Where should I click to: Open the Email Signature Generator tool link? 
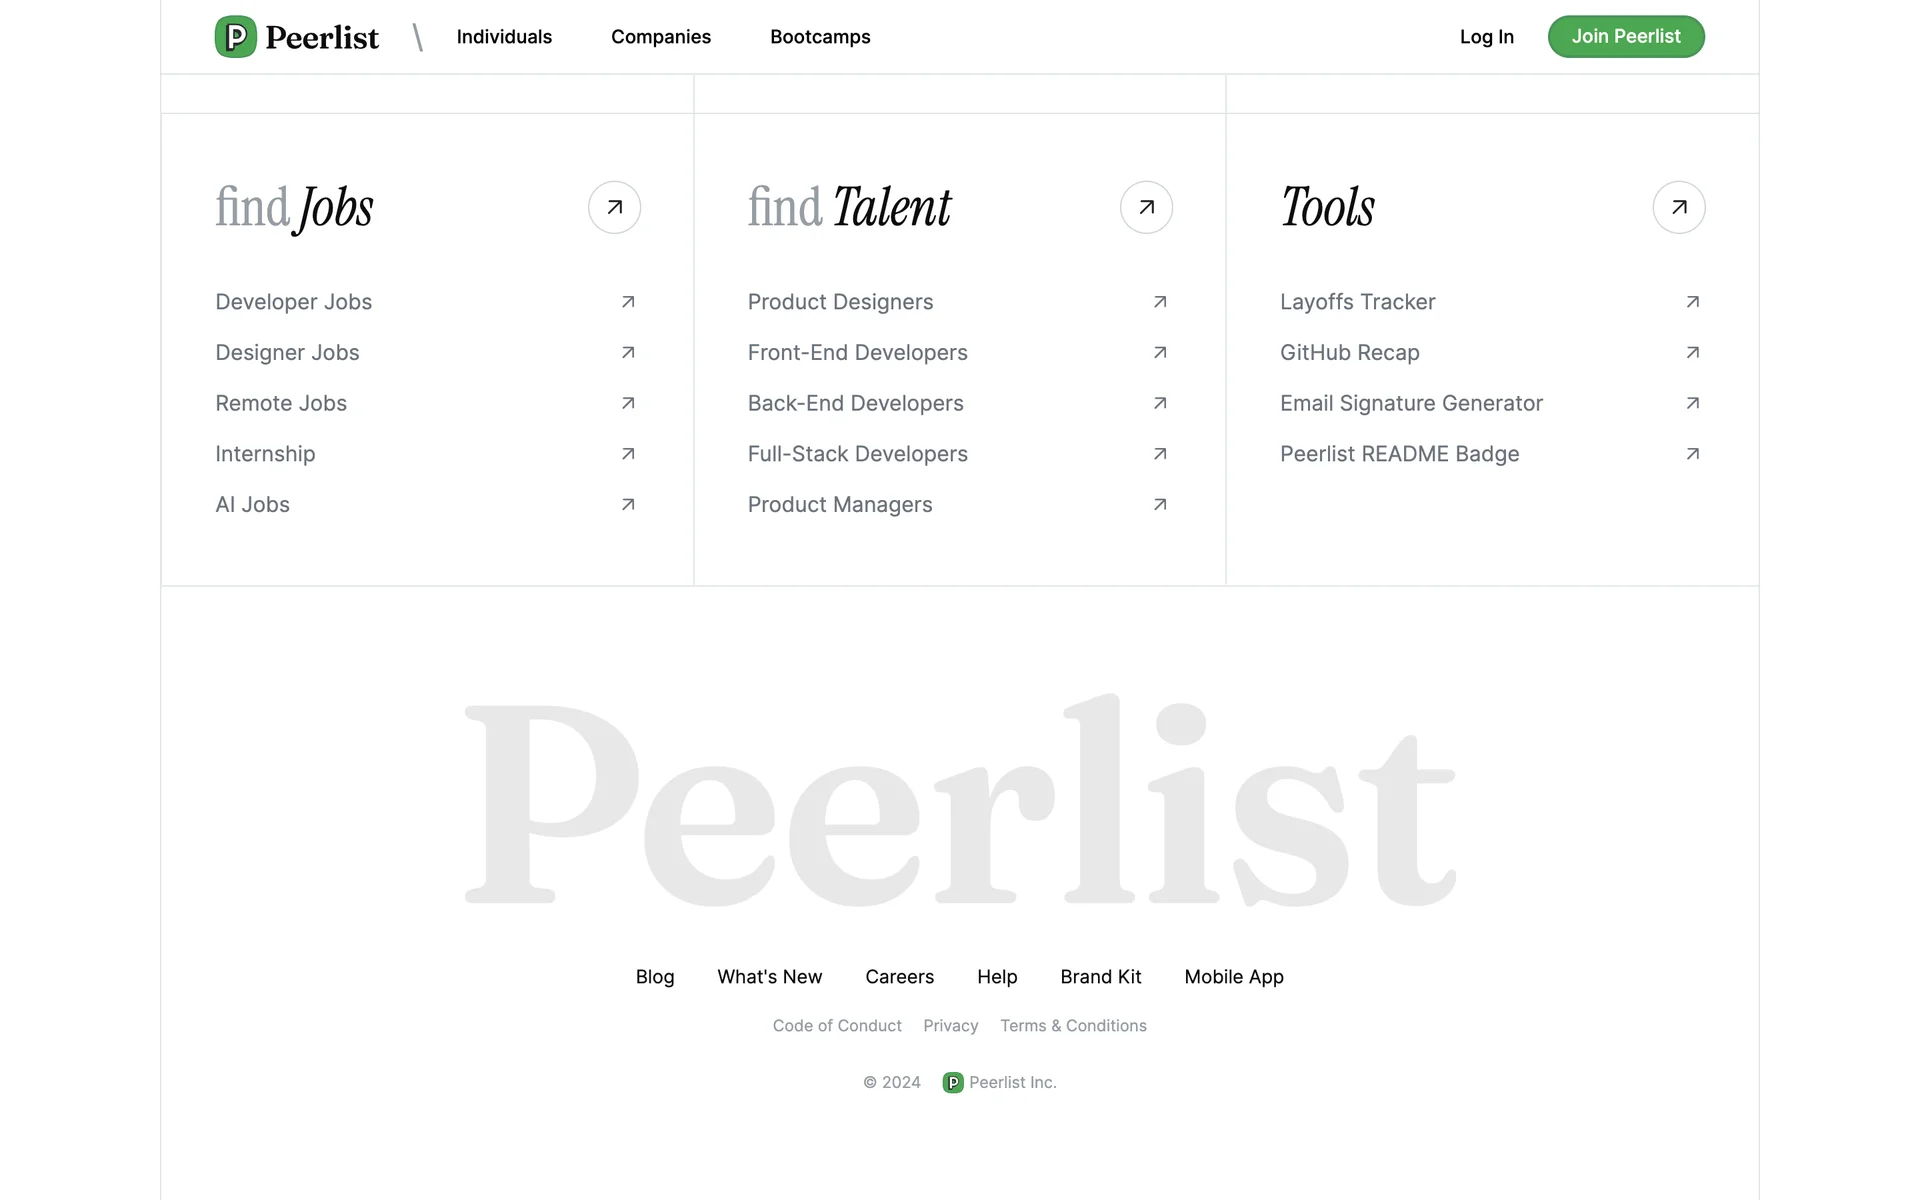(1411, 404)
